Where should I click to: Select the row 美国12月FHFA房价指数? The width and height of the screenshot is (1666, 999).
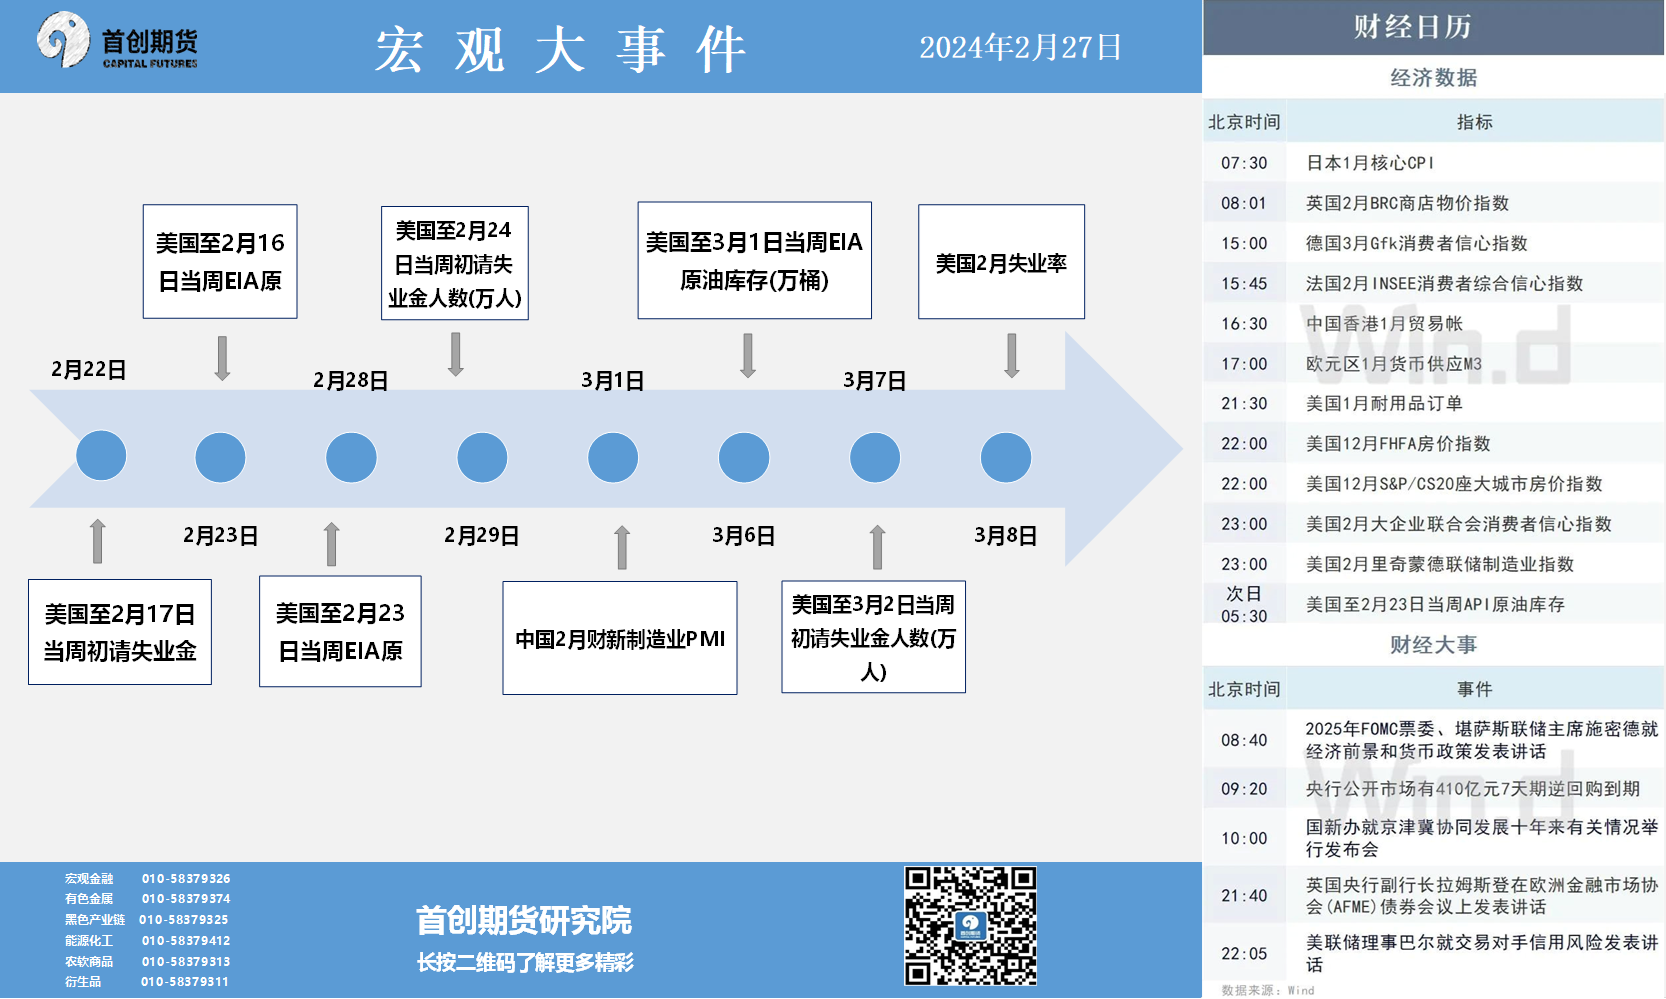[1433, 444]
